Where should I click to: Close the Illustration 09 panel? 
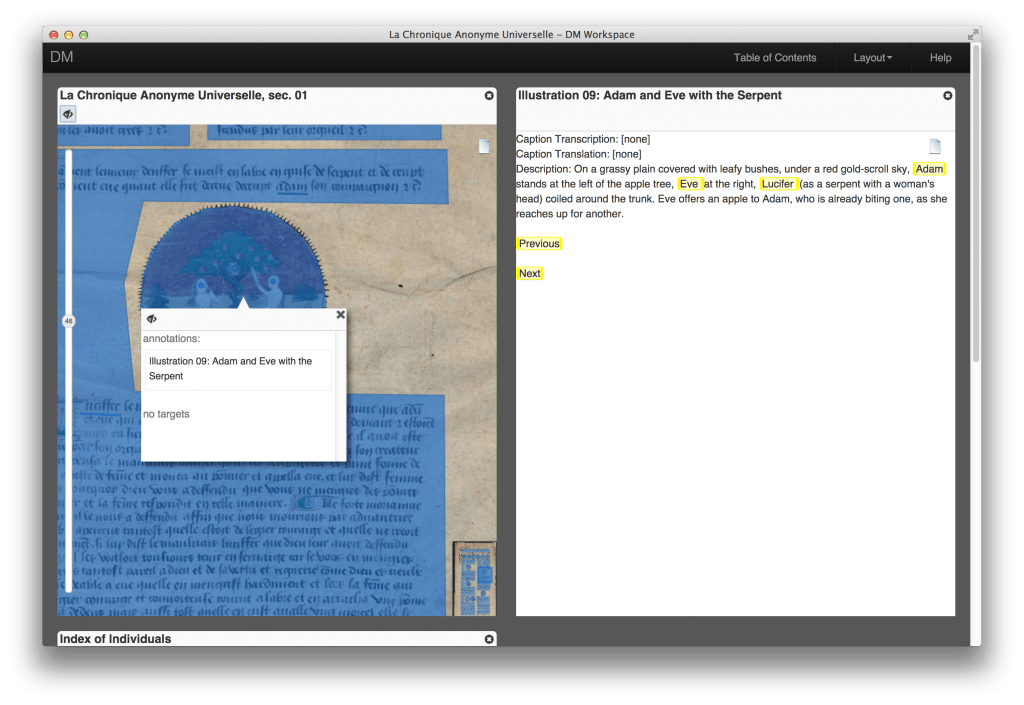(948, 95)
